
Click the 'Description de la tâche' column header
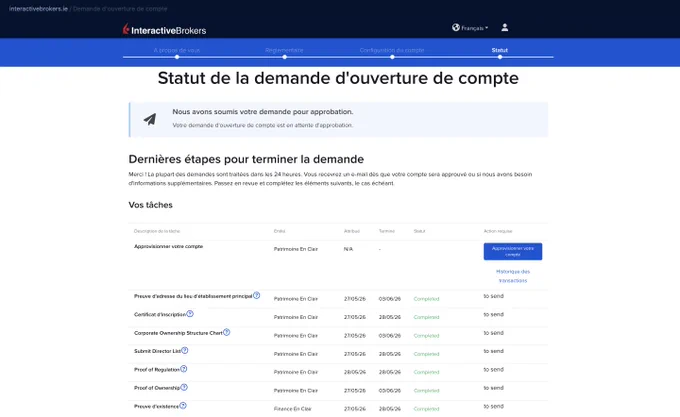157,231
